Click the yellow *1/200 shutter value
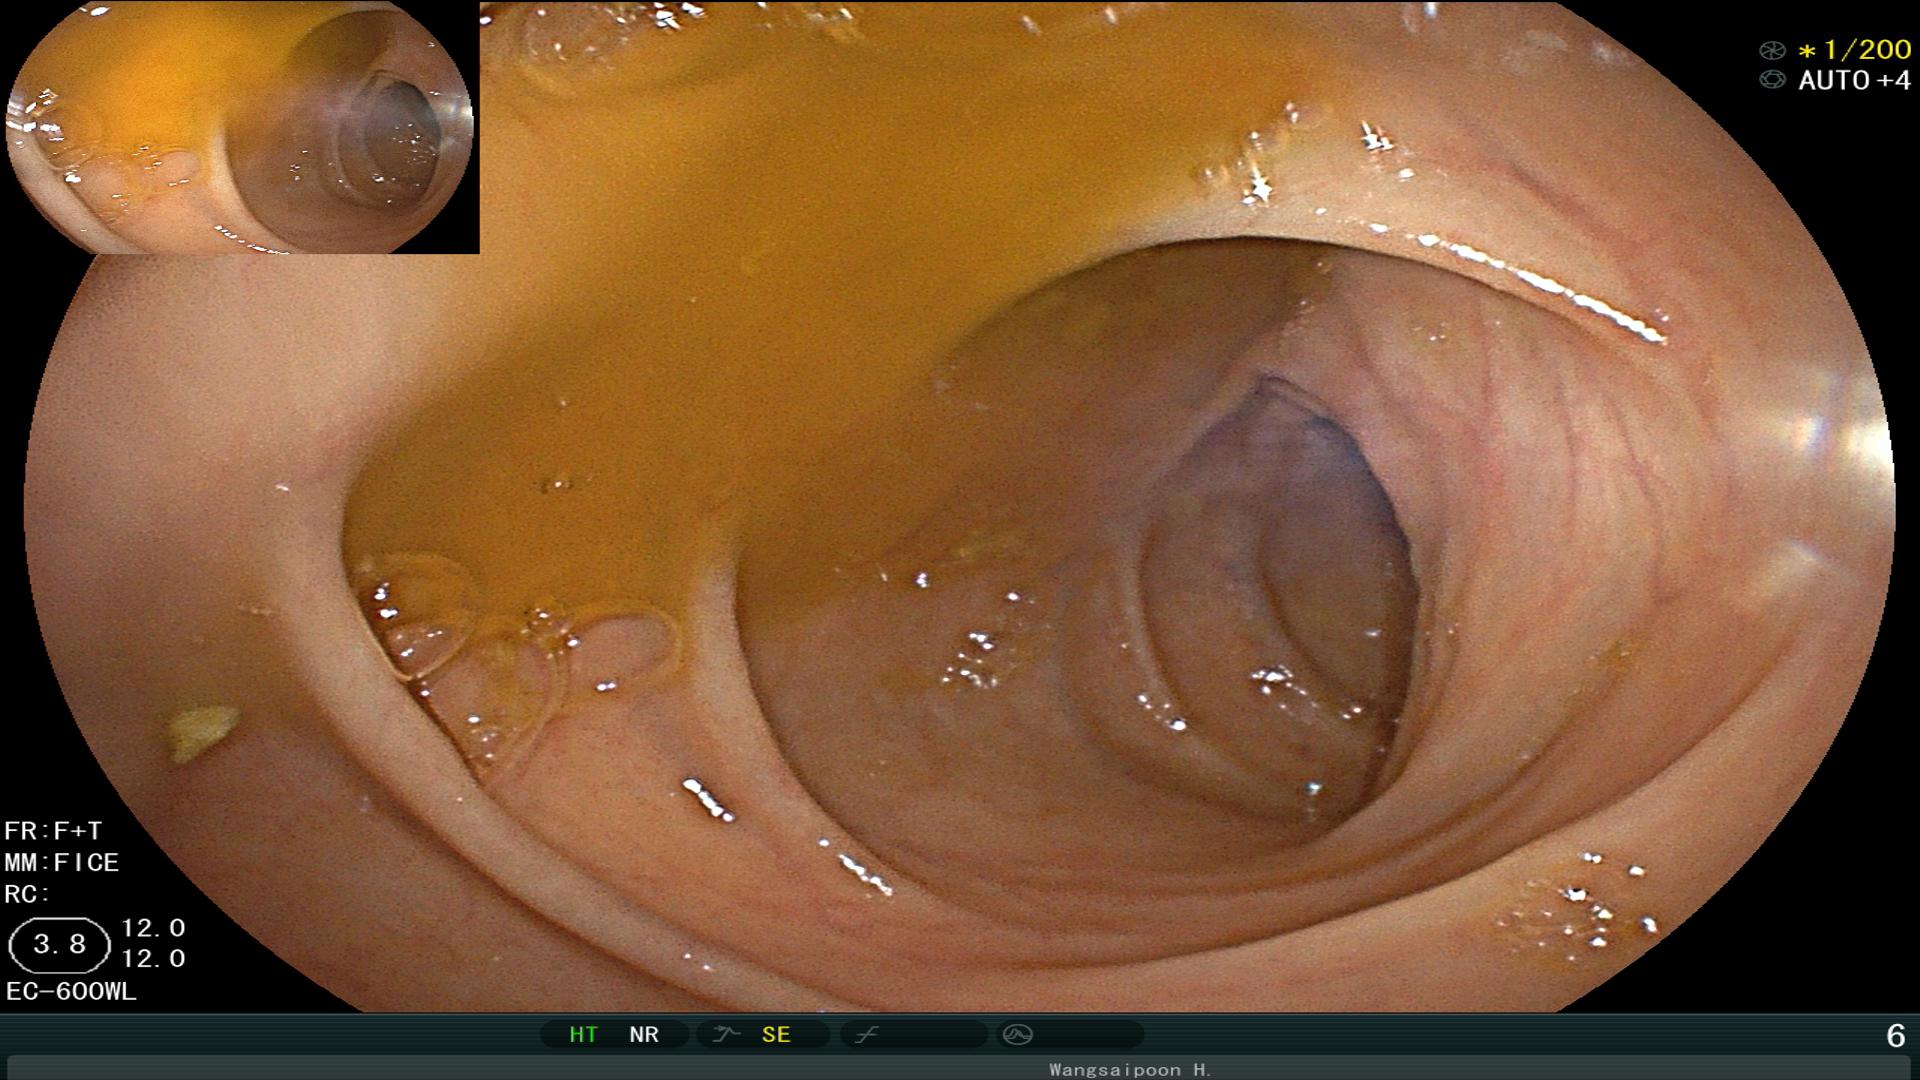Screen dimensions: 1920x1080 (1855, 50)
